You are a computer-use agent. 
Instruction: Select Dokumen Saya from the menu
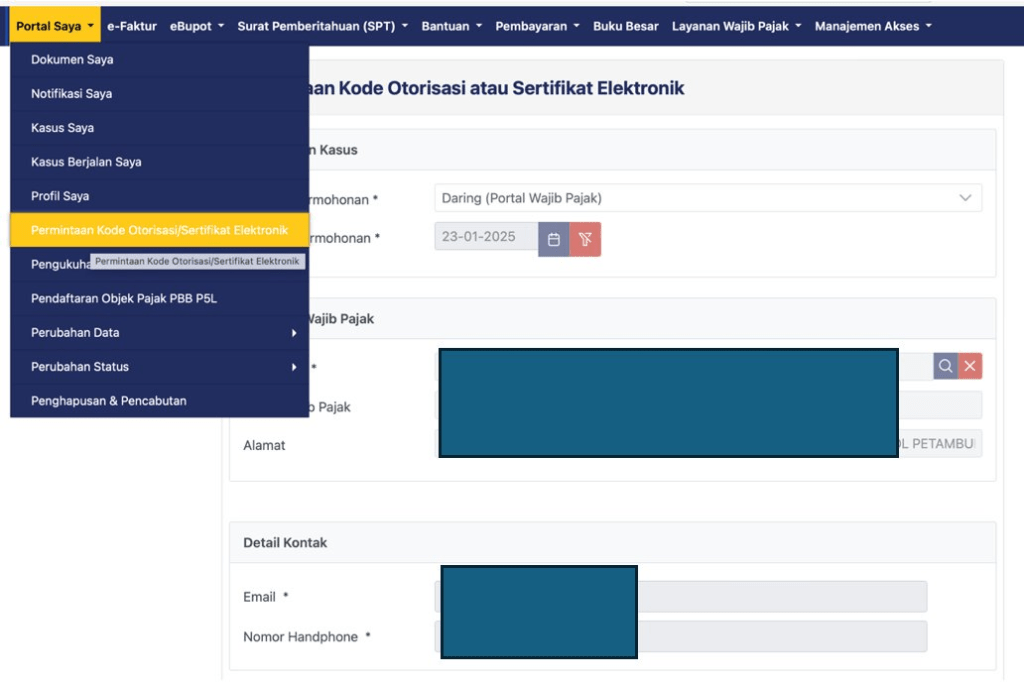(72, 60)
